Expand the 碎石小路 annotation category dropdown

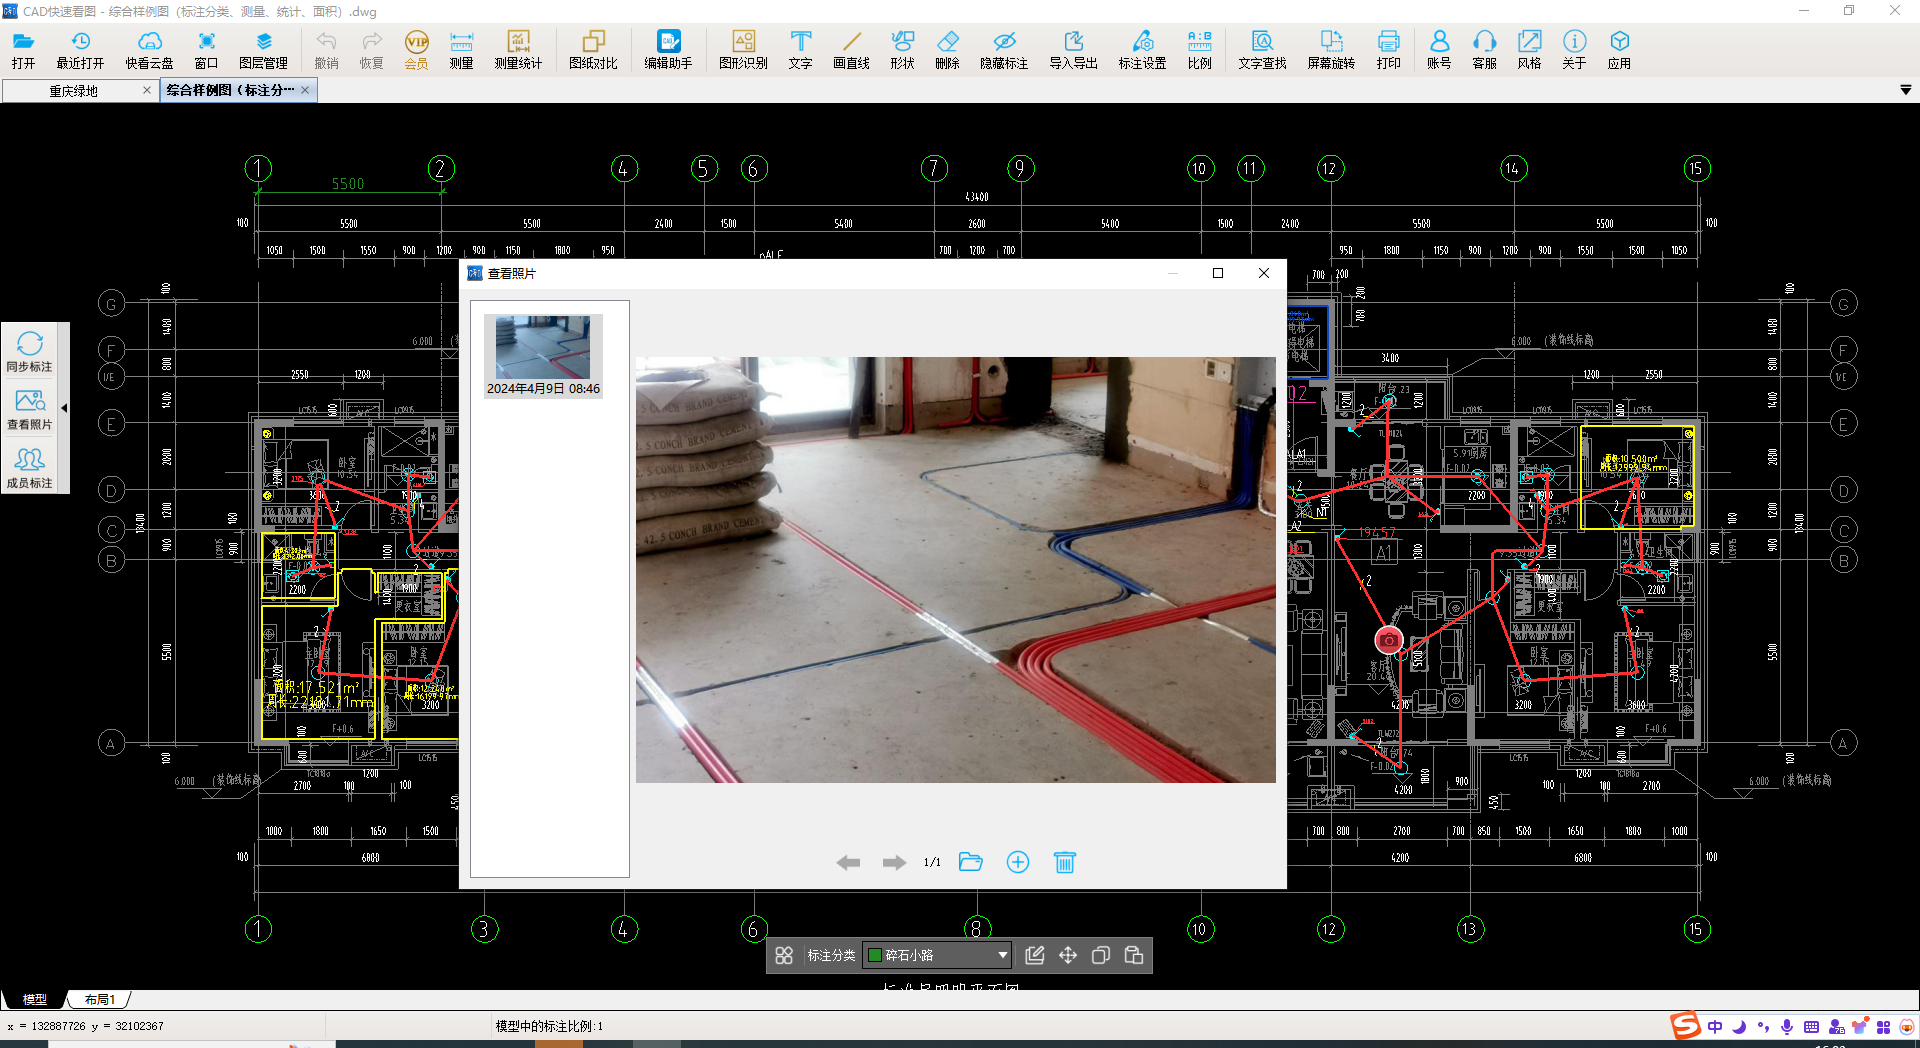[1002, 956]
